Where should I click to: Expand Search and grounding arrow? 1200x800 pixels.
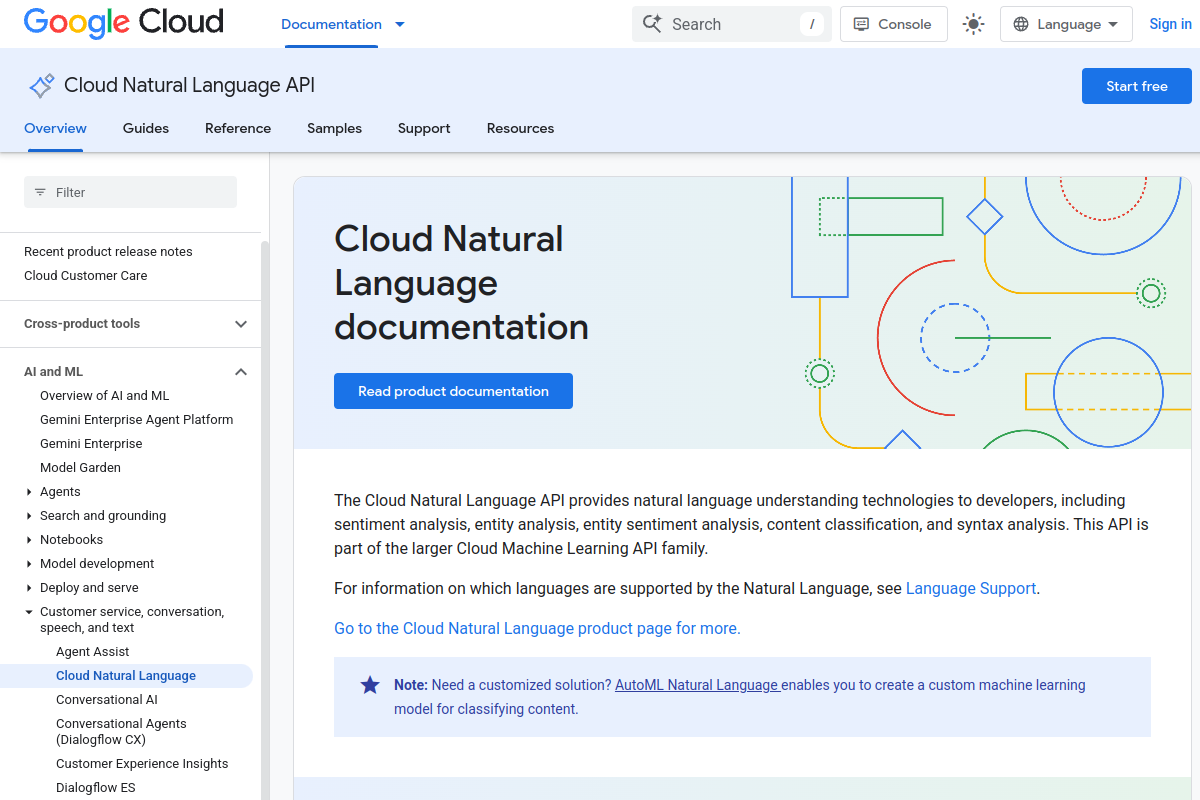[x=29, y=516]
